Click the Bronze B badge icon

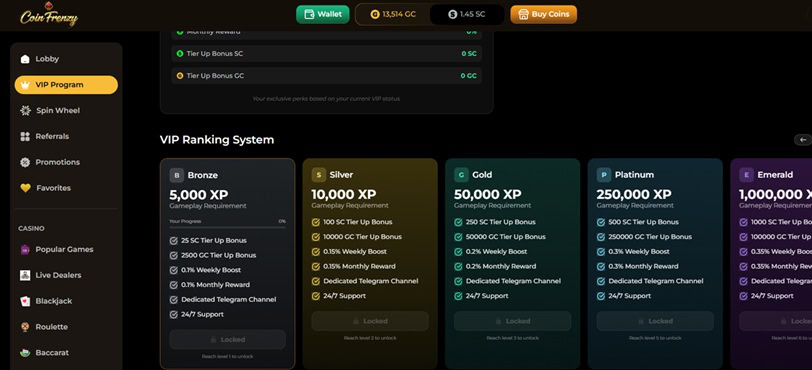point(177,175)
